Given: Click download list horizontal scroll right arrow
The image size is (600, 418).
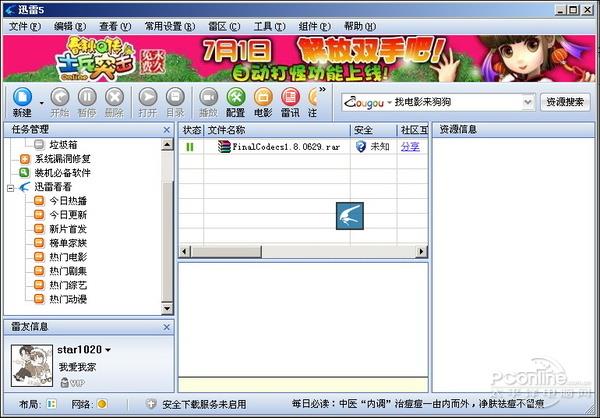Looking at the screenshot, I should point(422,251).
